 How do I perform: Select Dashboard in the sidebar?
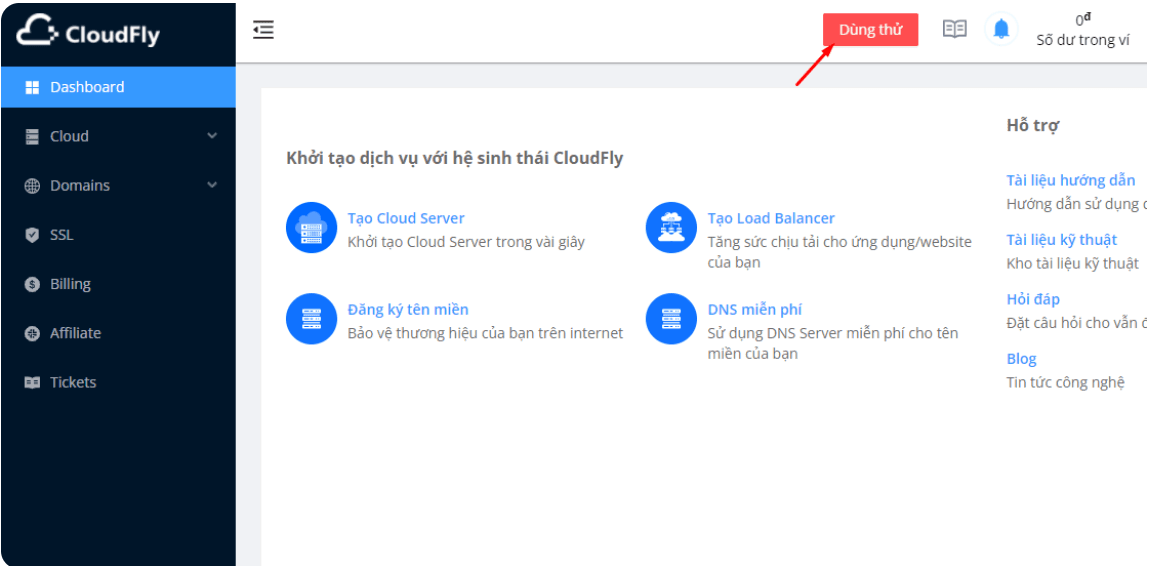click(x=87, y=87)
